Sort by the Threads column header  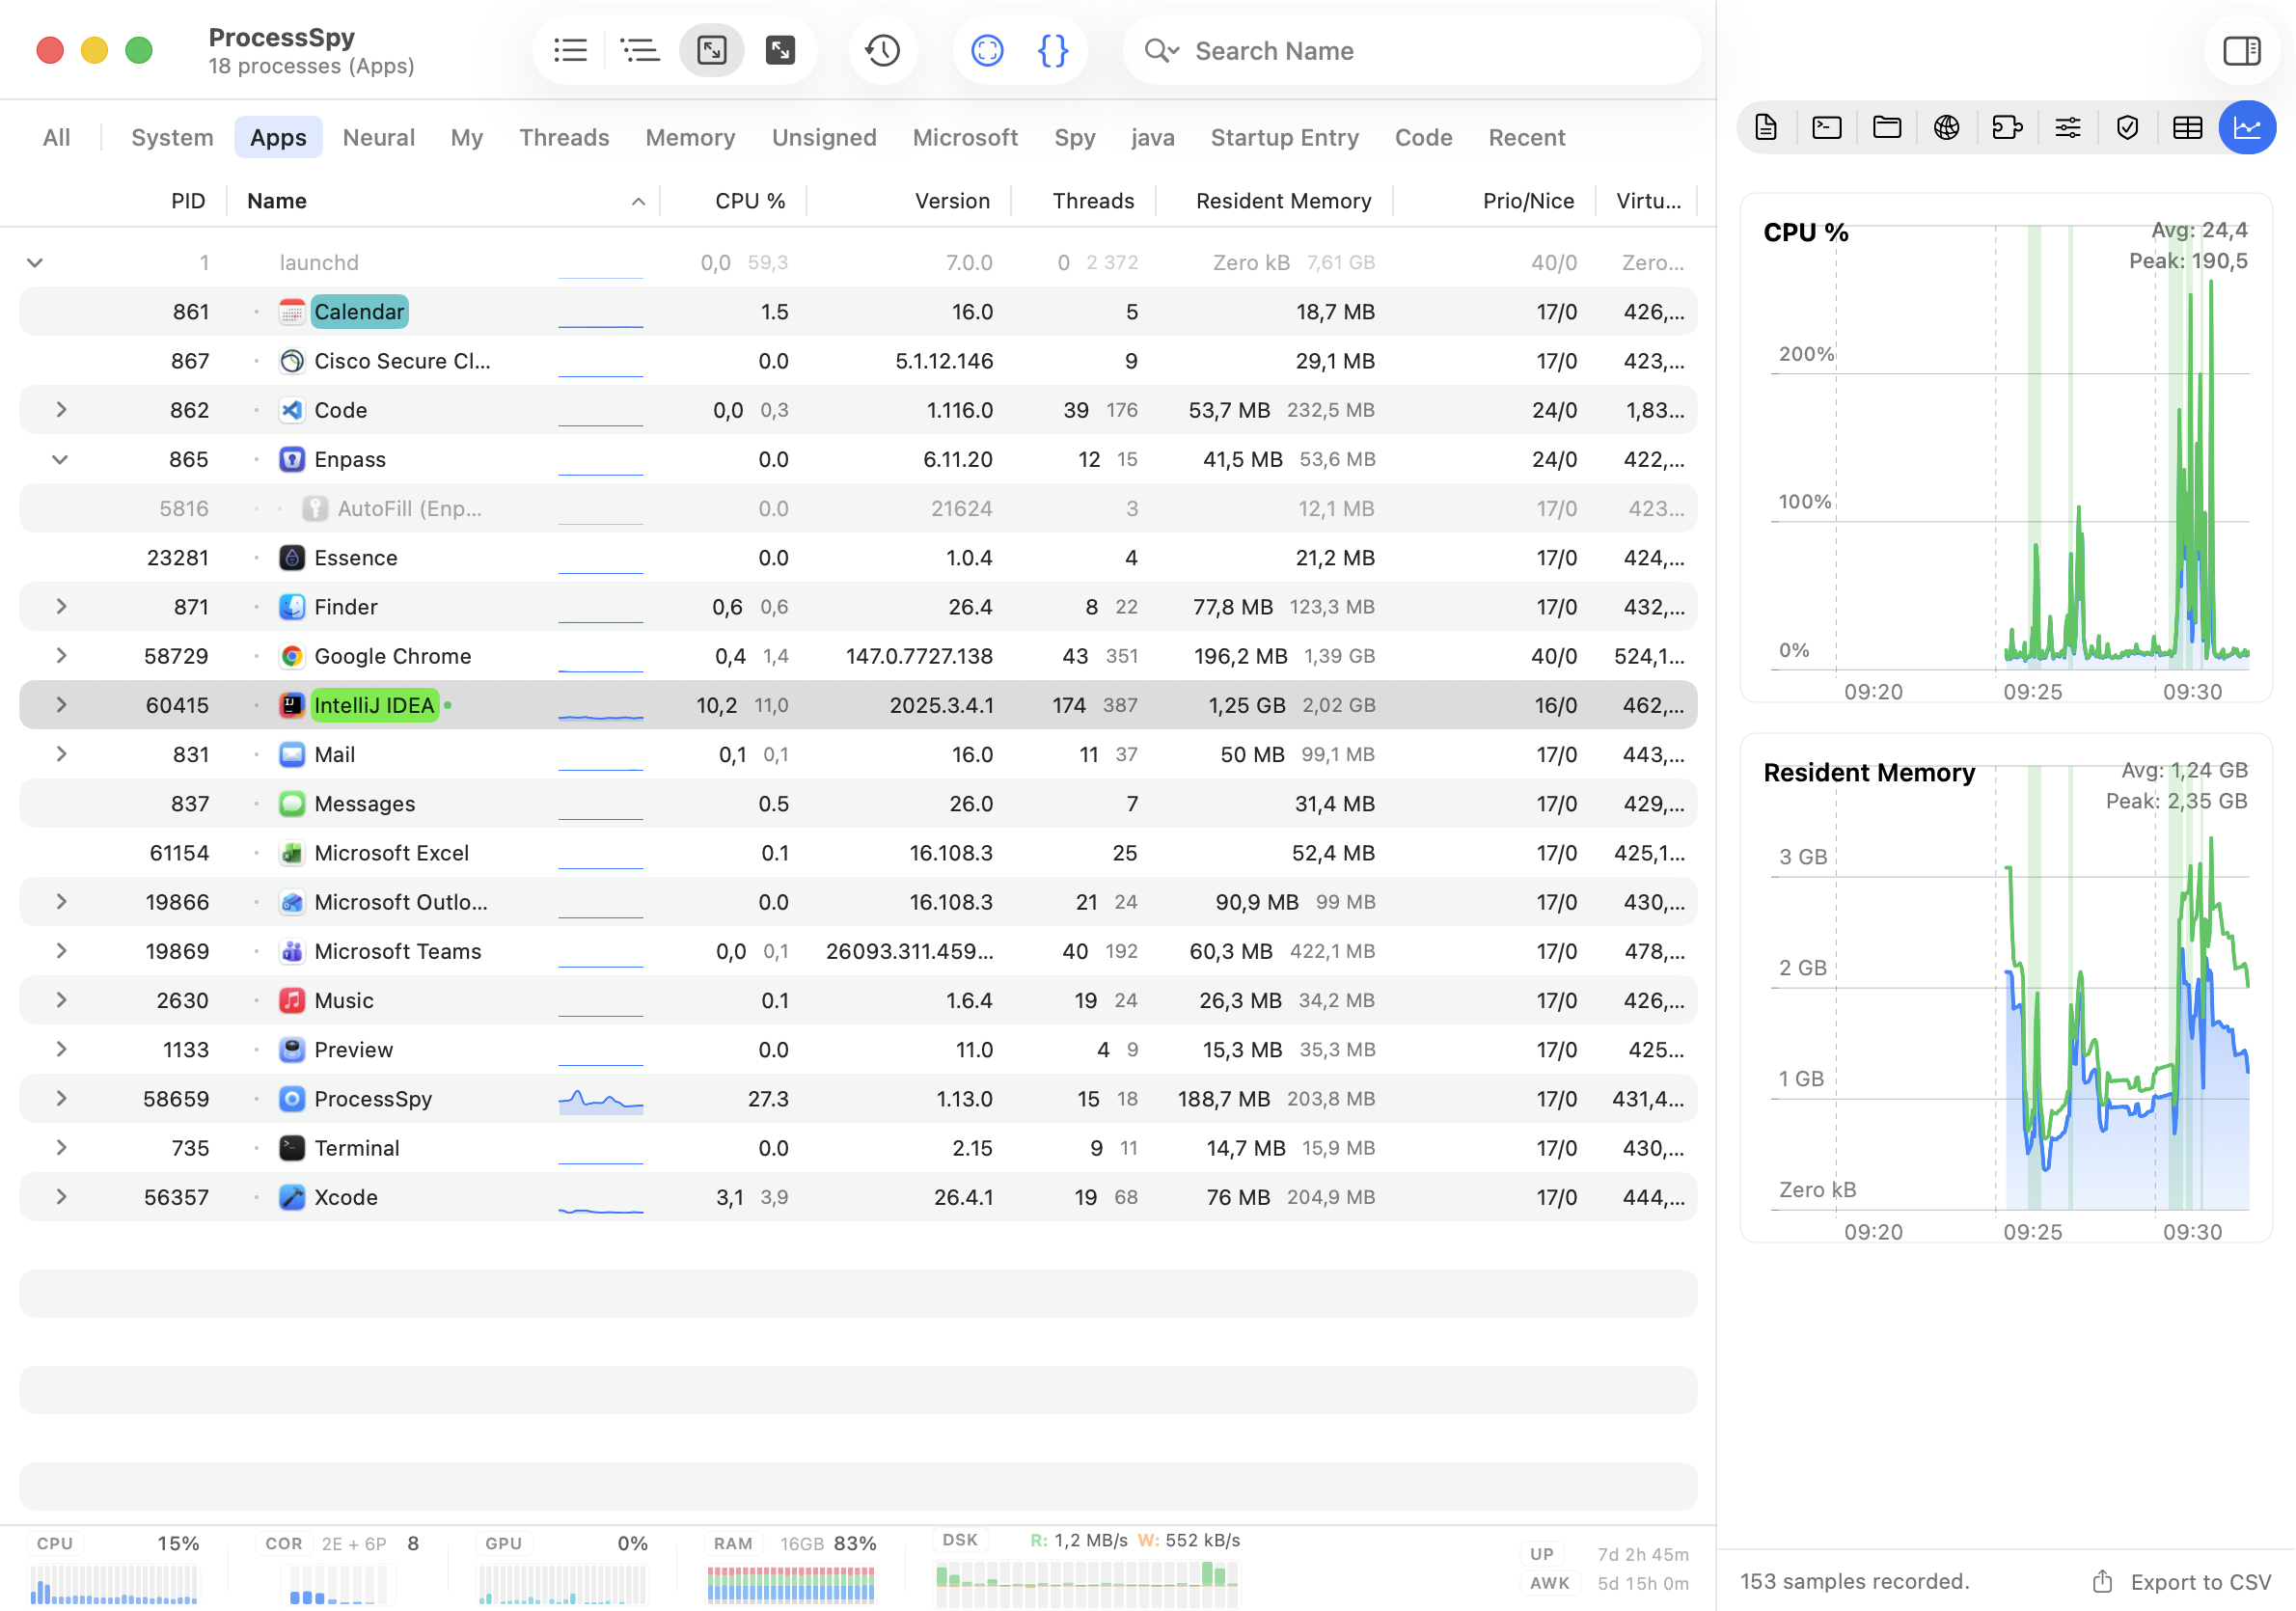(1092, 201)
